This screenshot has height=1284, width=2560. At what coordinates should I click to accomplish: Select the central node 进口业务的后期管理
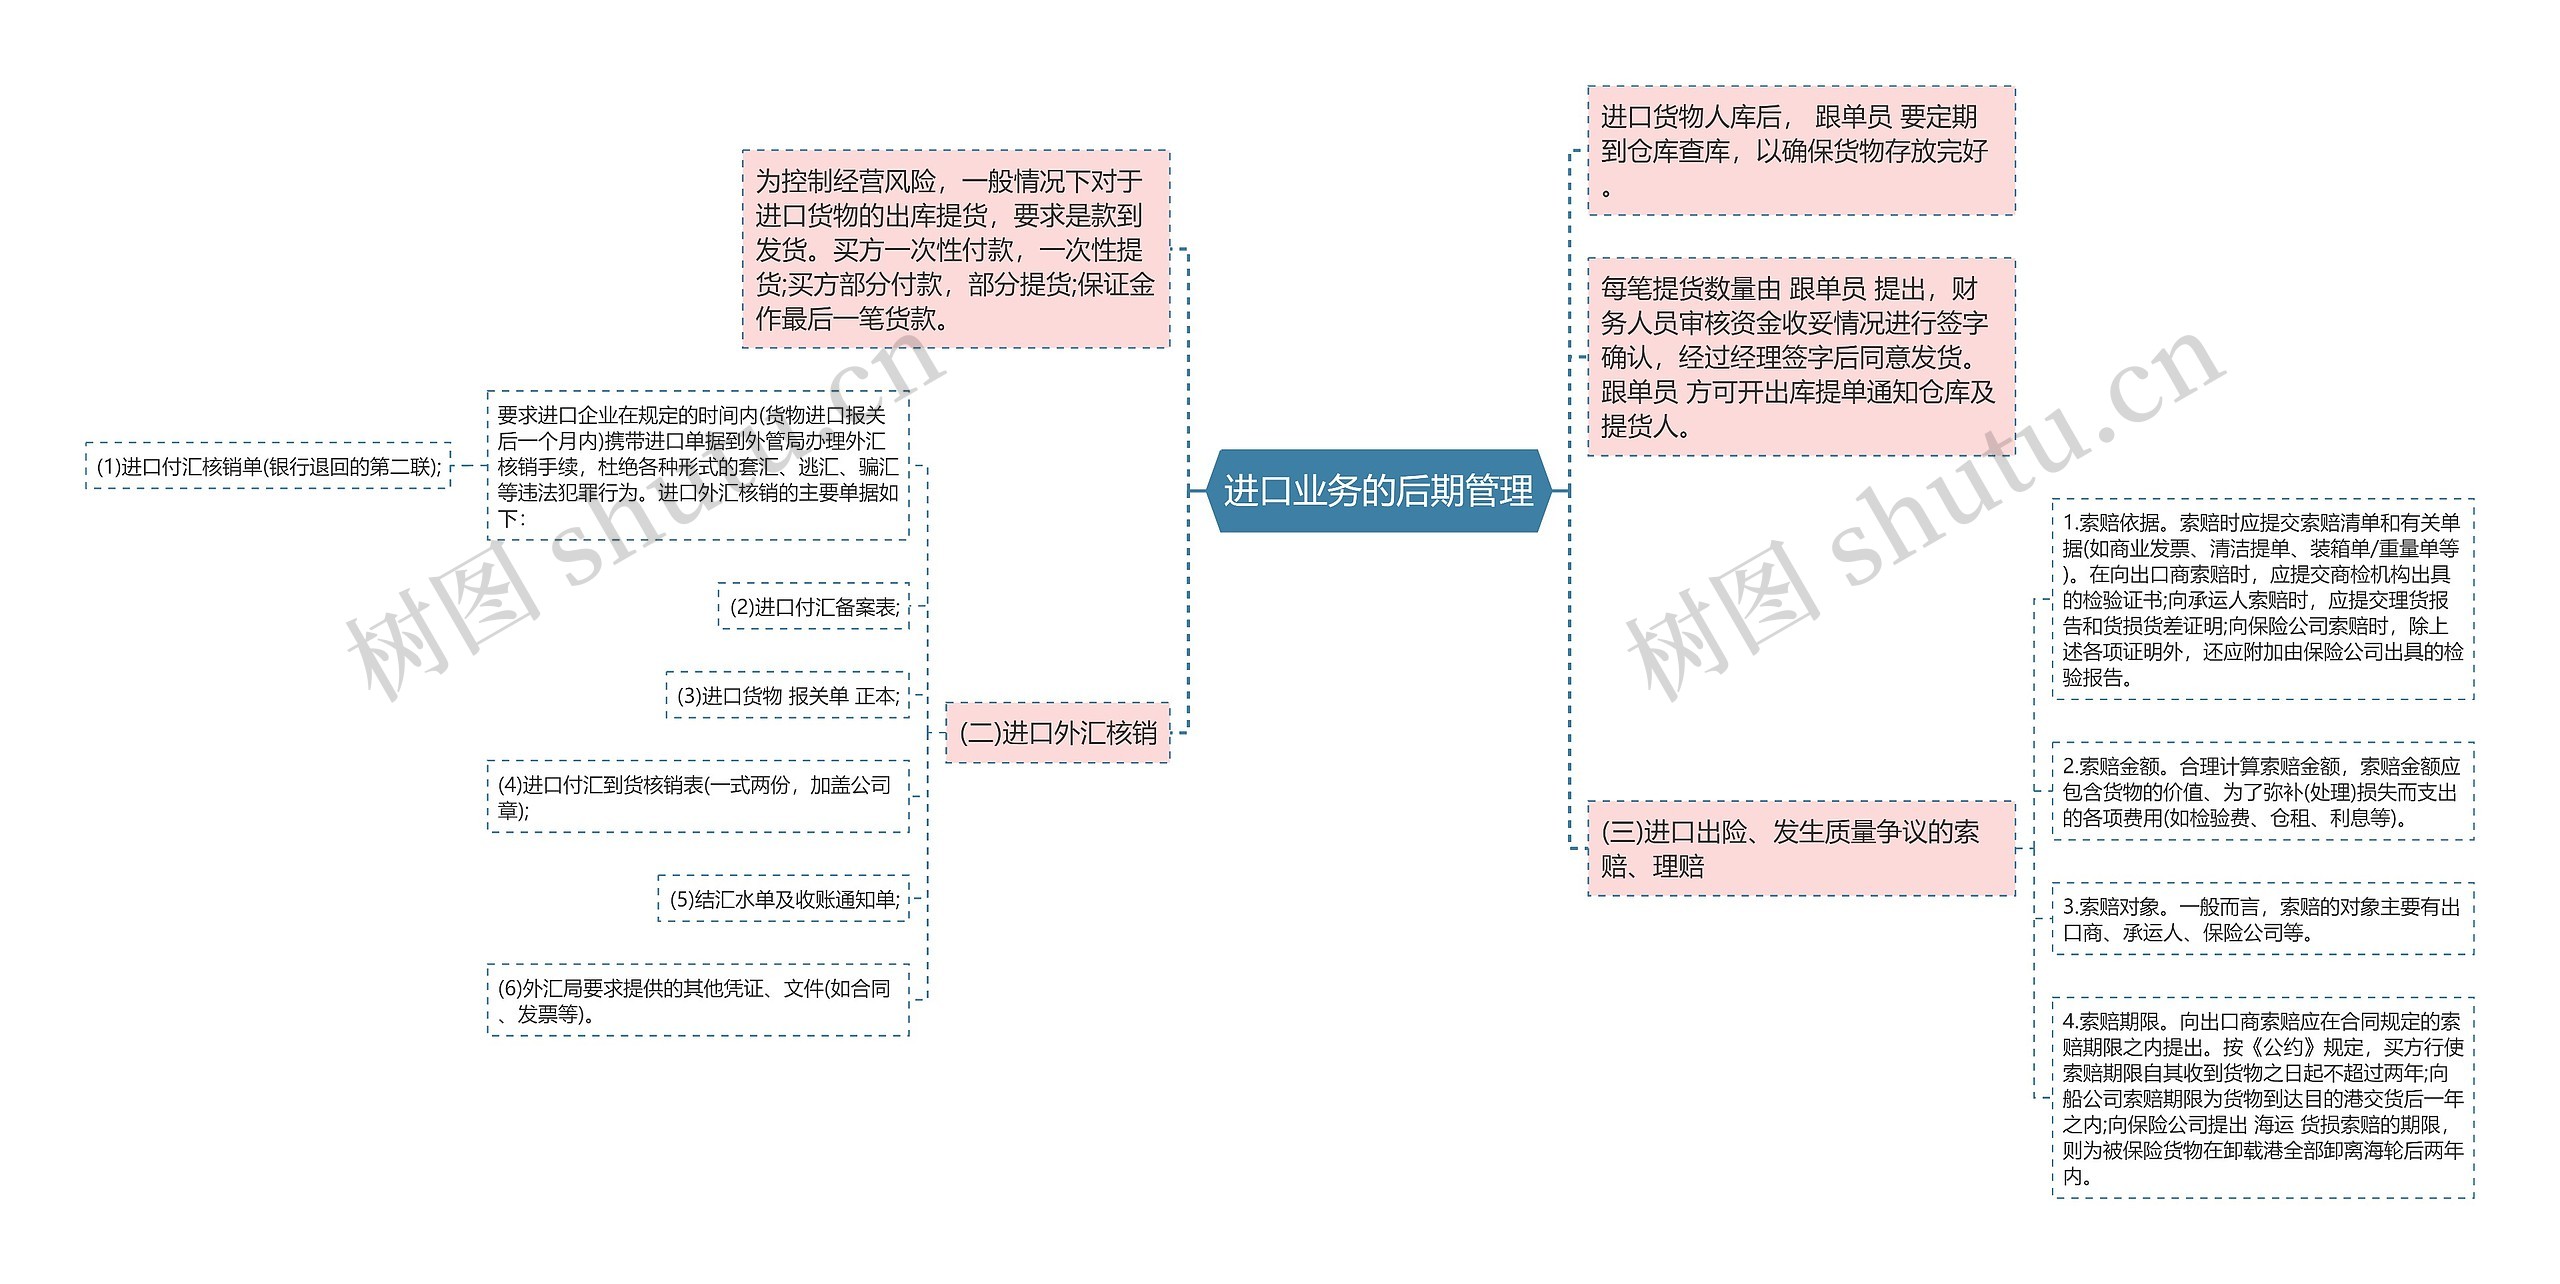pyautogui.click(x=1378, y=491)
